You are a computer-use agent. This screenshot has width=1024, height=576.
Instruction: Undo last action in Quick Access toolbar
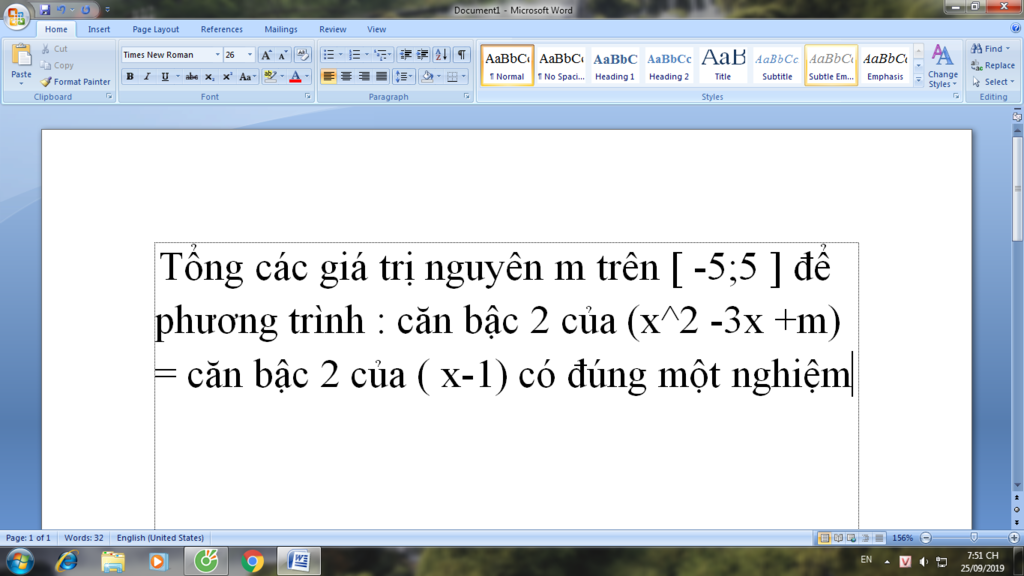61,10
